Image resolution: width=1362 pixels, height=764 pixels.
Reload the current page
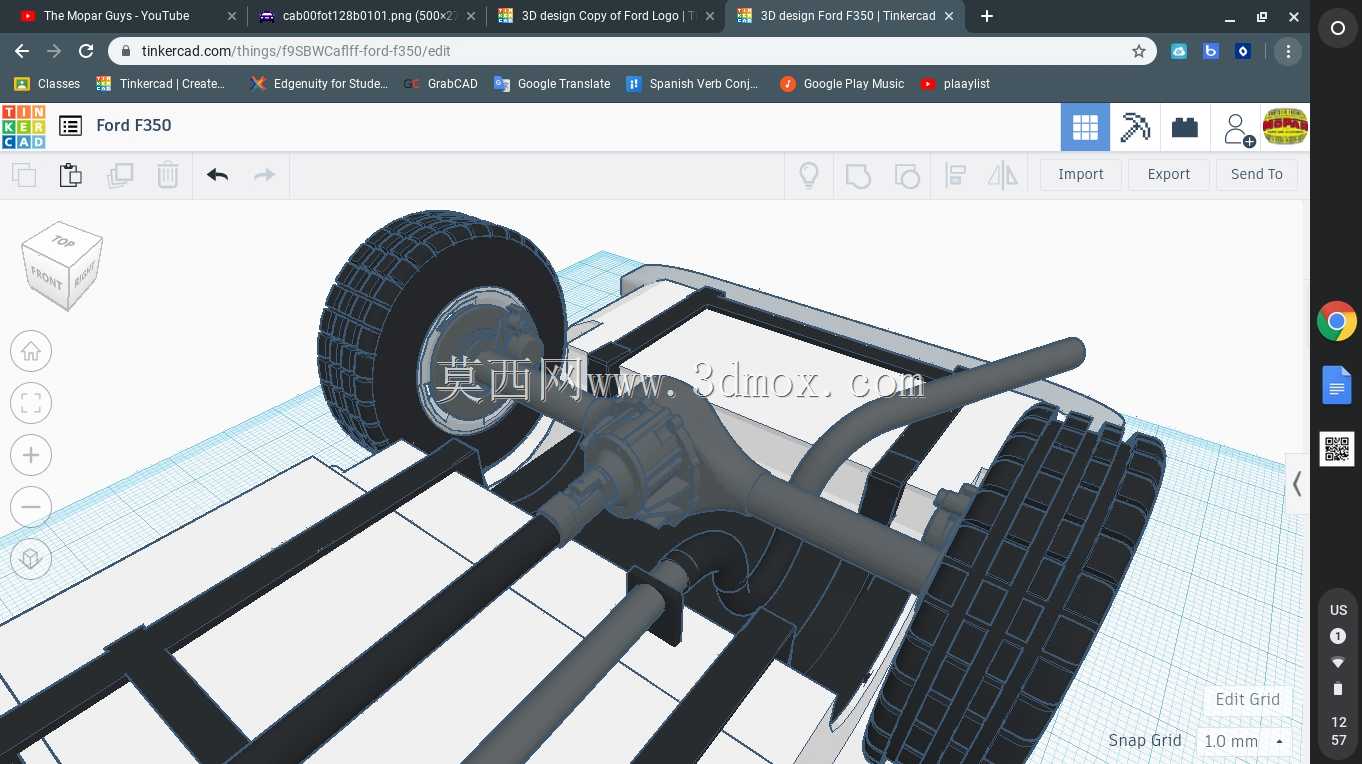[x=86, y=51]
